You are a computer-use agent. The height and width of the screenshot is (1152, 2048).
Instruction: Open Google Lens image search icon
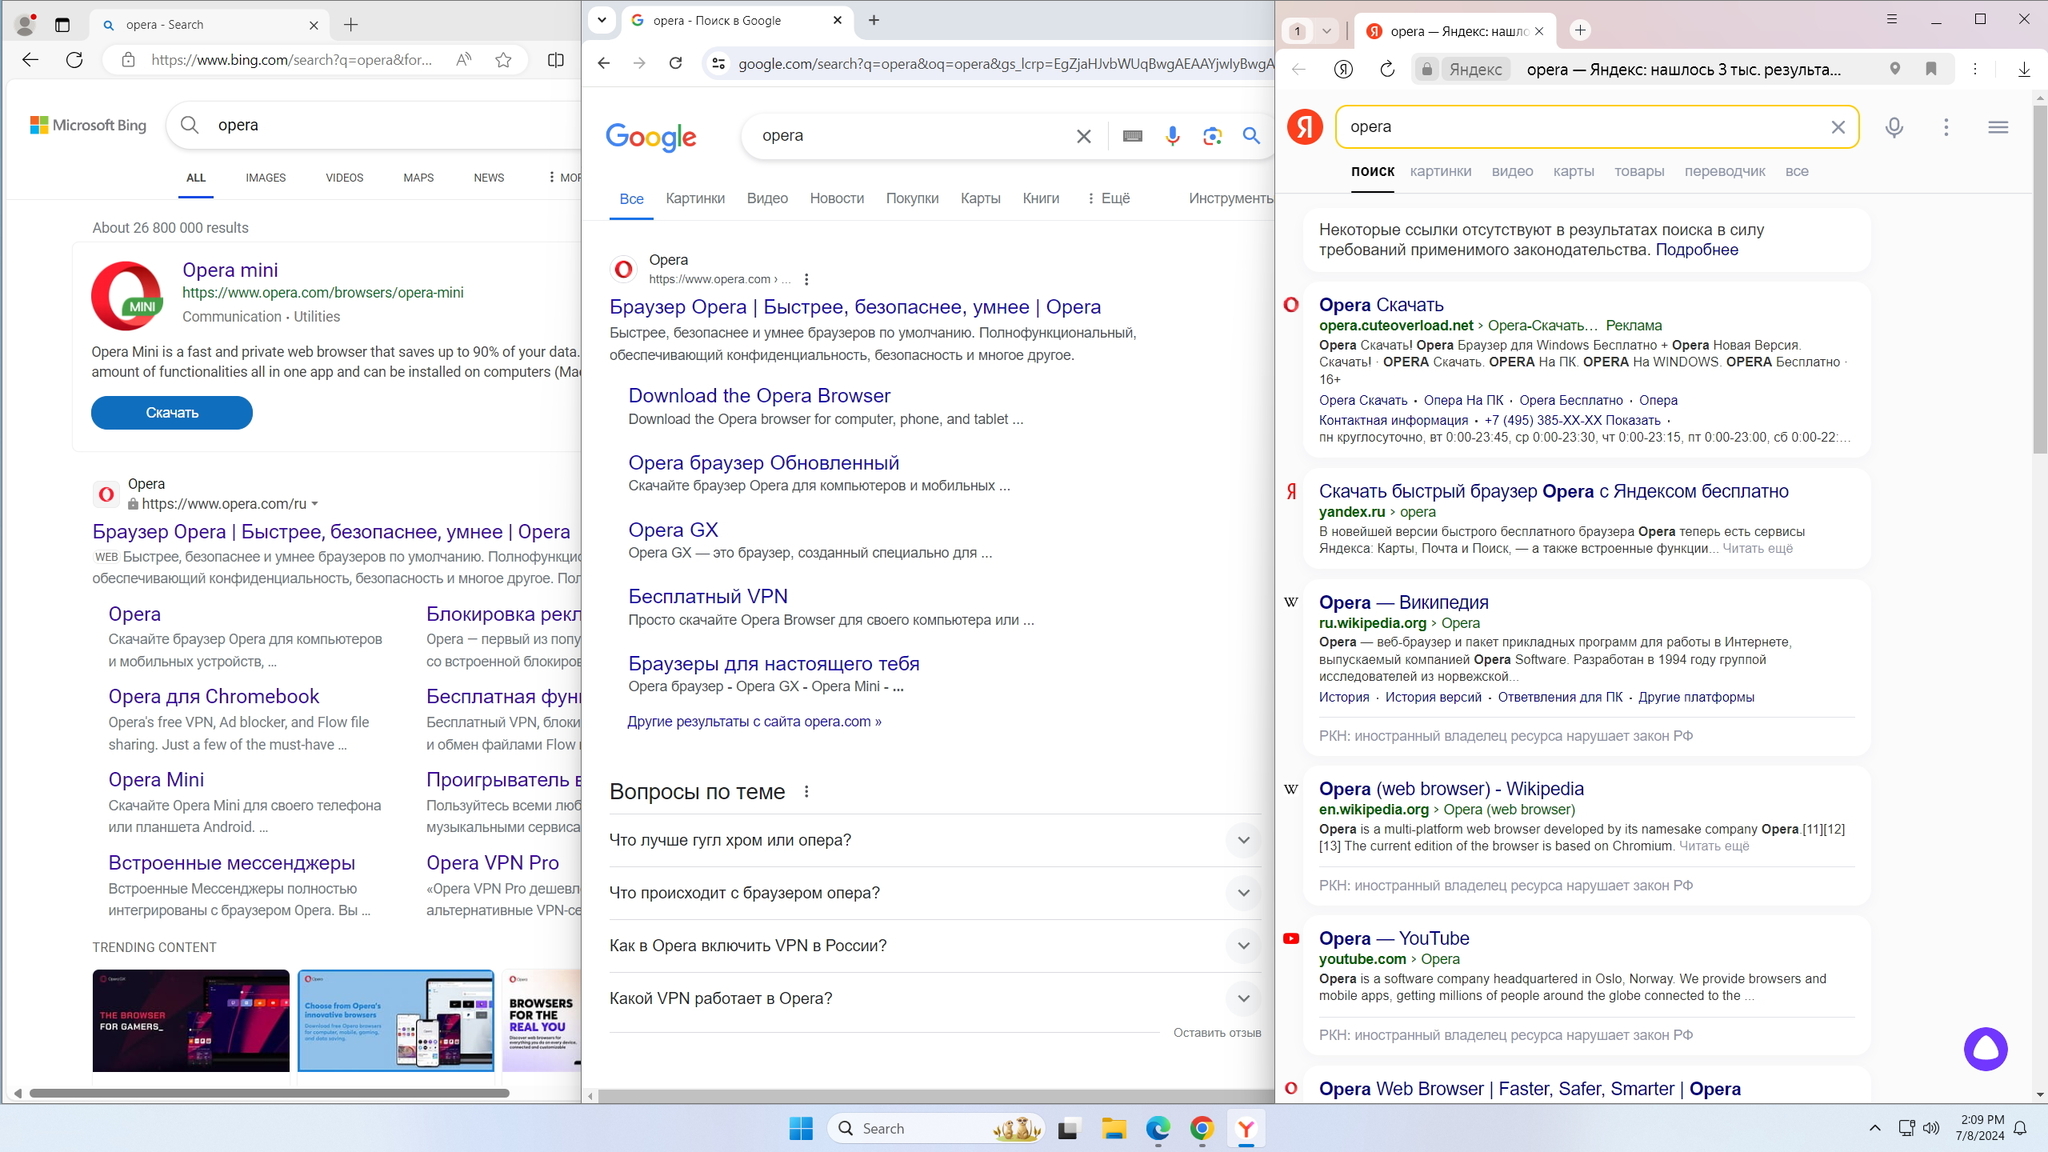coord(1212,136)
